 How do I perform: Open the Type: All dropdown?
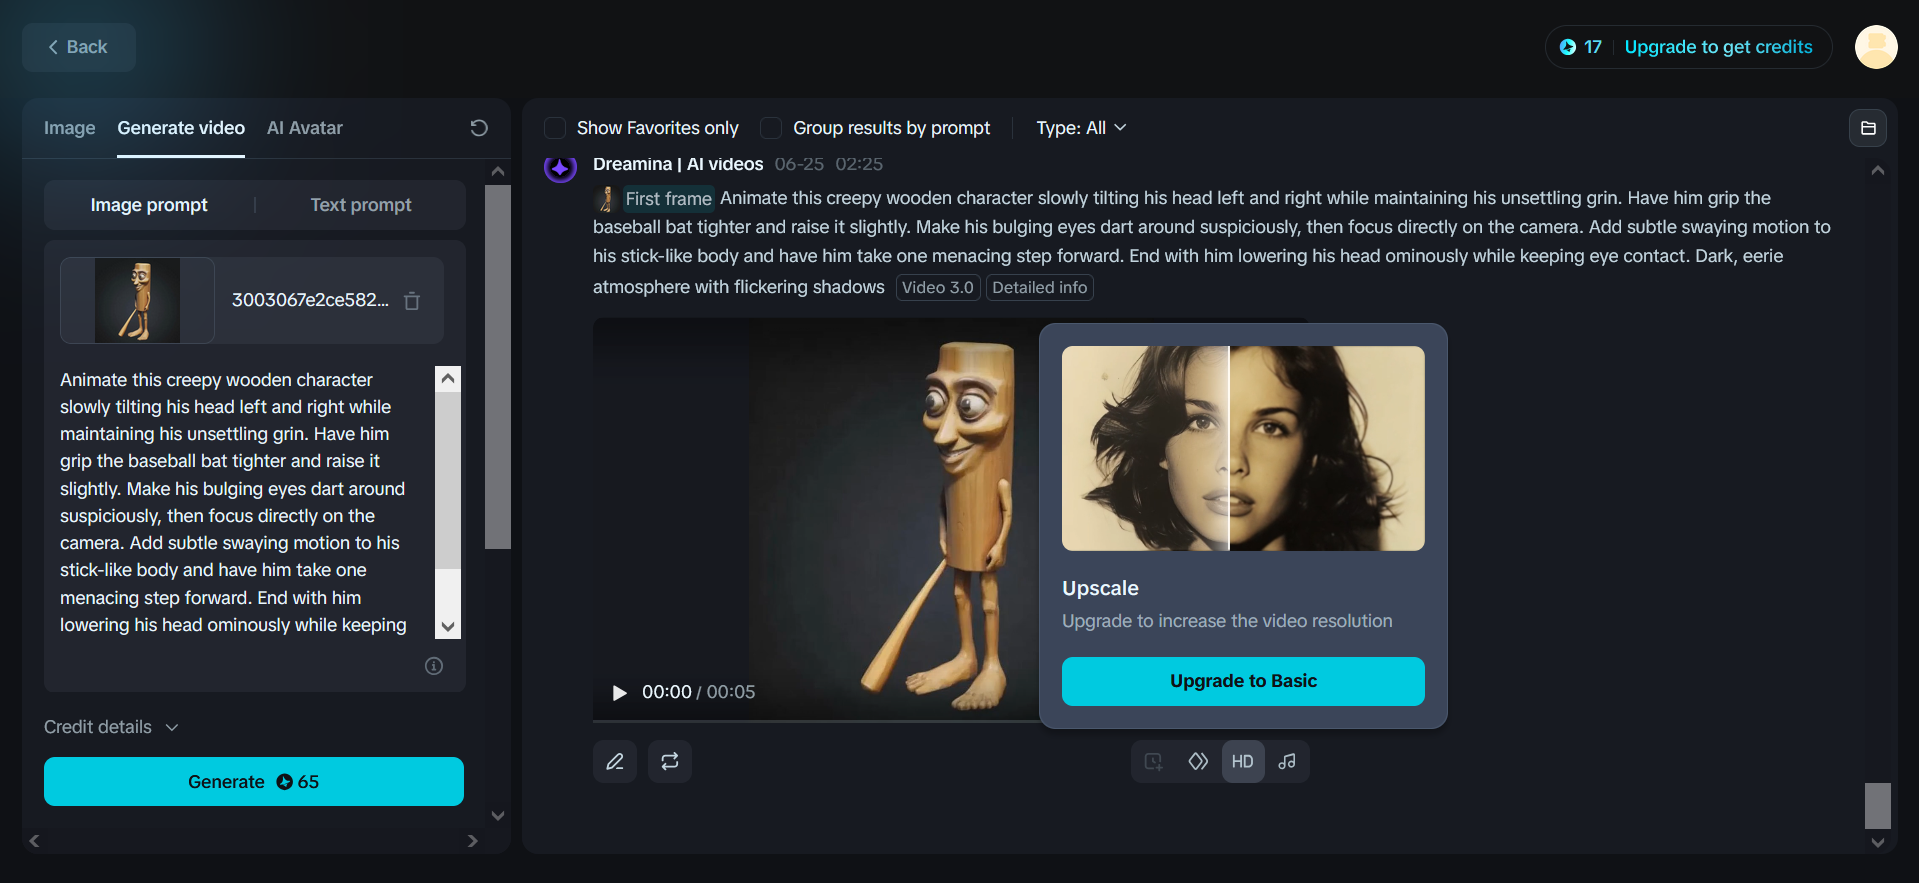1081,128
